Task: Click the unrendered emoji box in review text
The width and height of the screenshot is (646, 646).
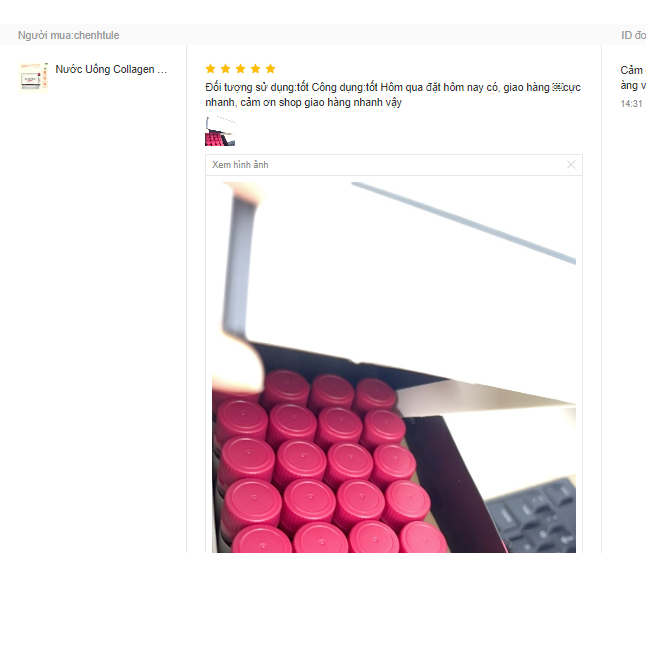Action: tap(557, 87)
